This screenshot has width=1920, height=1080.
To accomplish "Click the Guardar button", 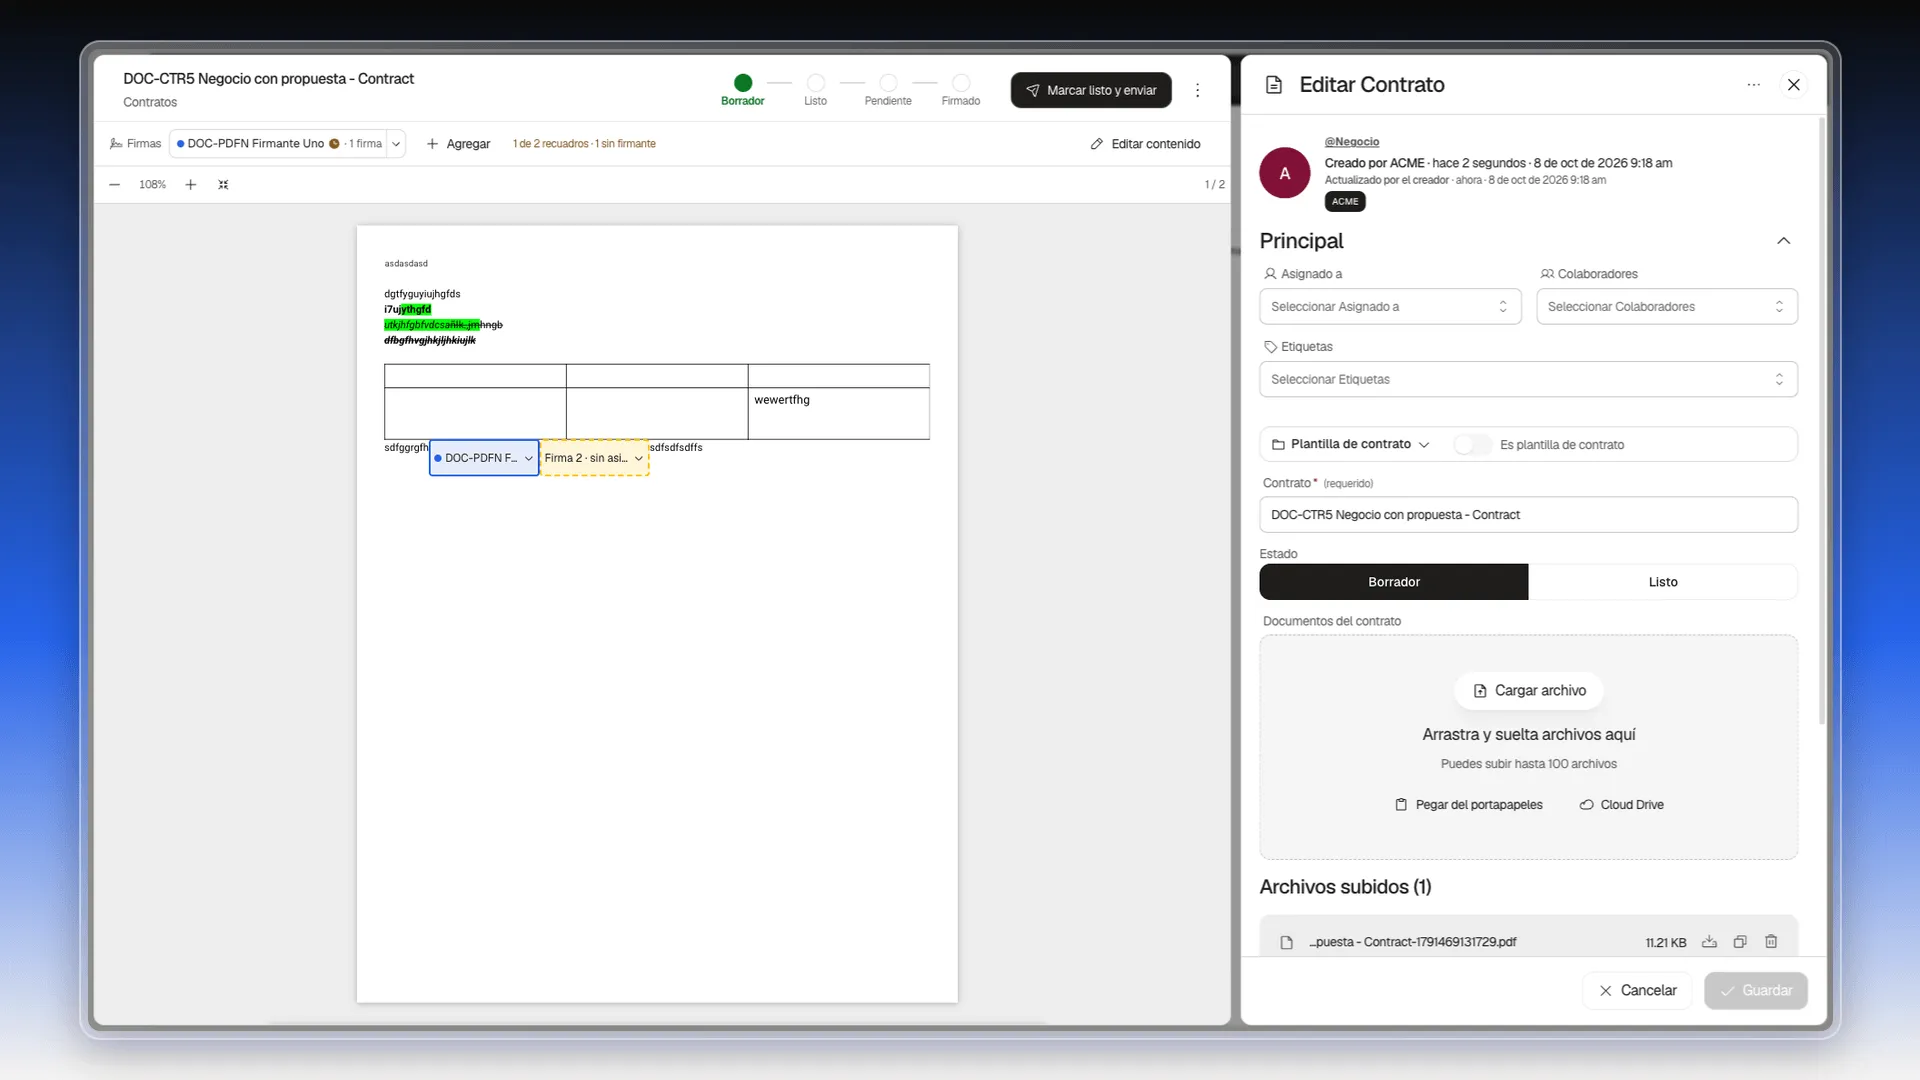I will (x=1756, y=991).
